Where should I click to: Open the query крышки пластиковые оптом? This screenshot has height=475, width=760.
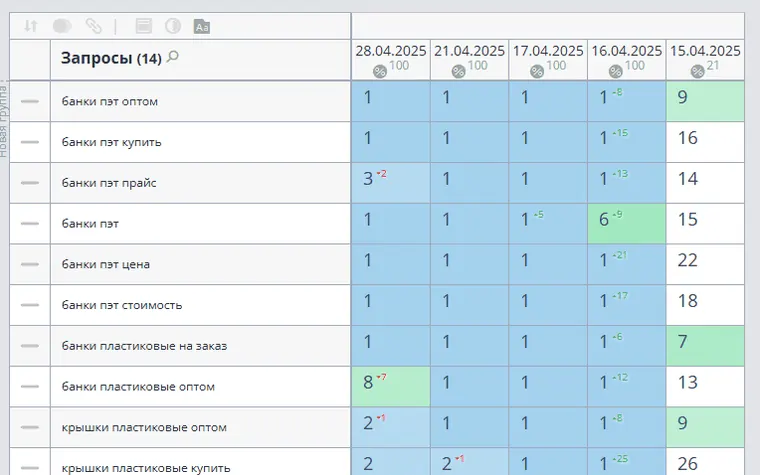(144, 428)
